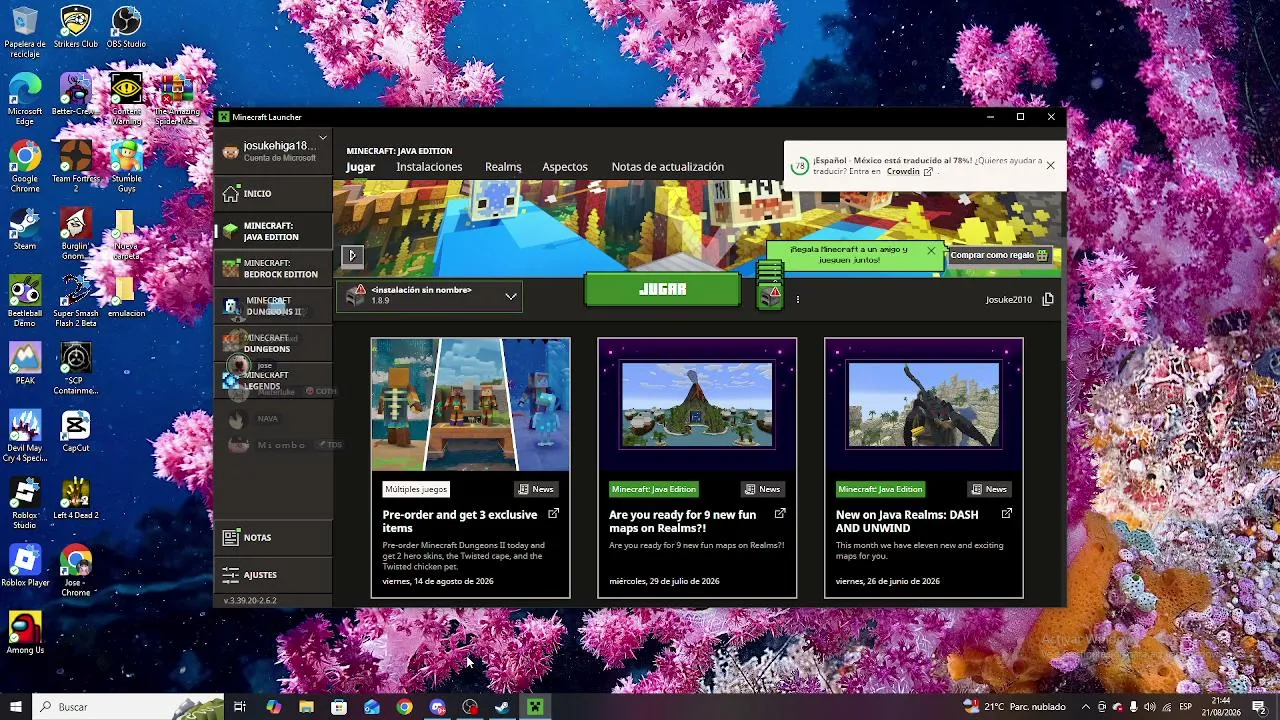Image resolution: width=1280 pixels, height=720 pixels.
Task: Open the three-dot options next to JUGAR
Action: point(798,299)
